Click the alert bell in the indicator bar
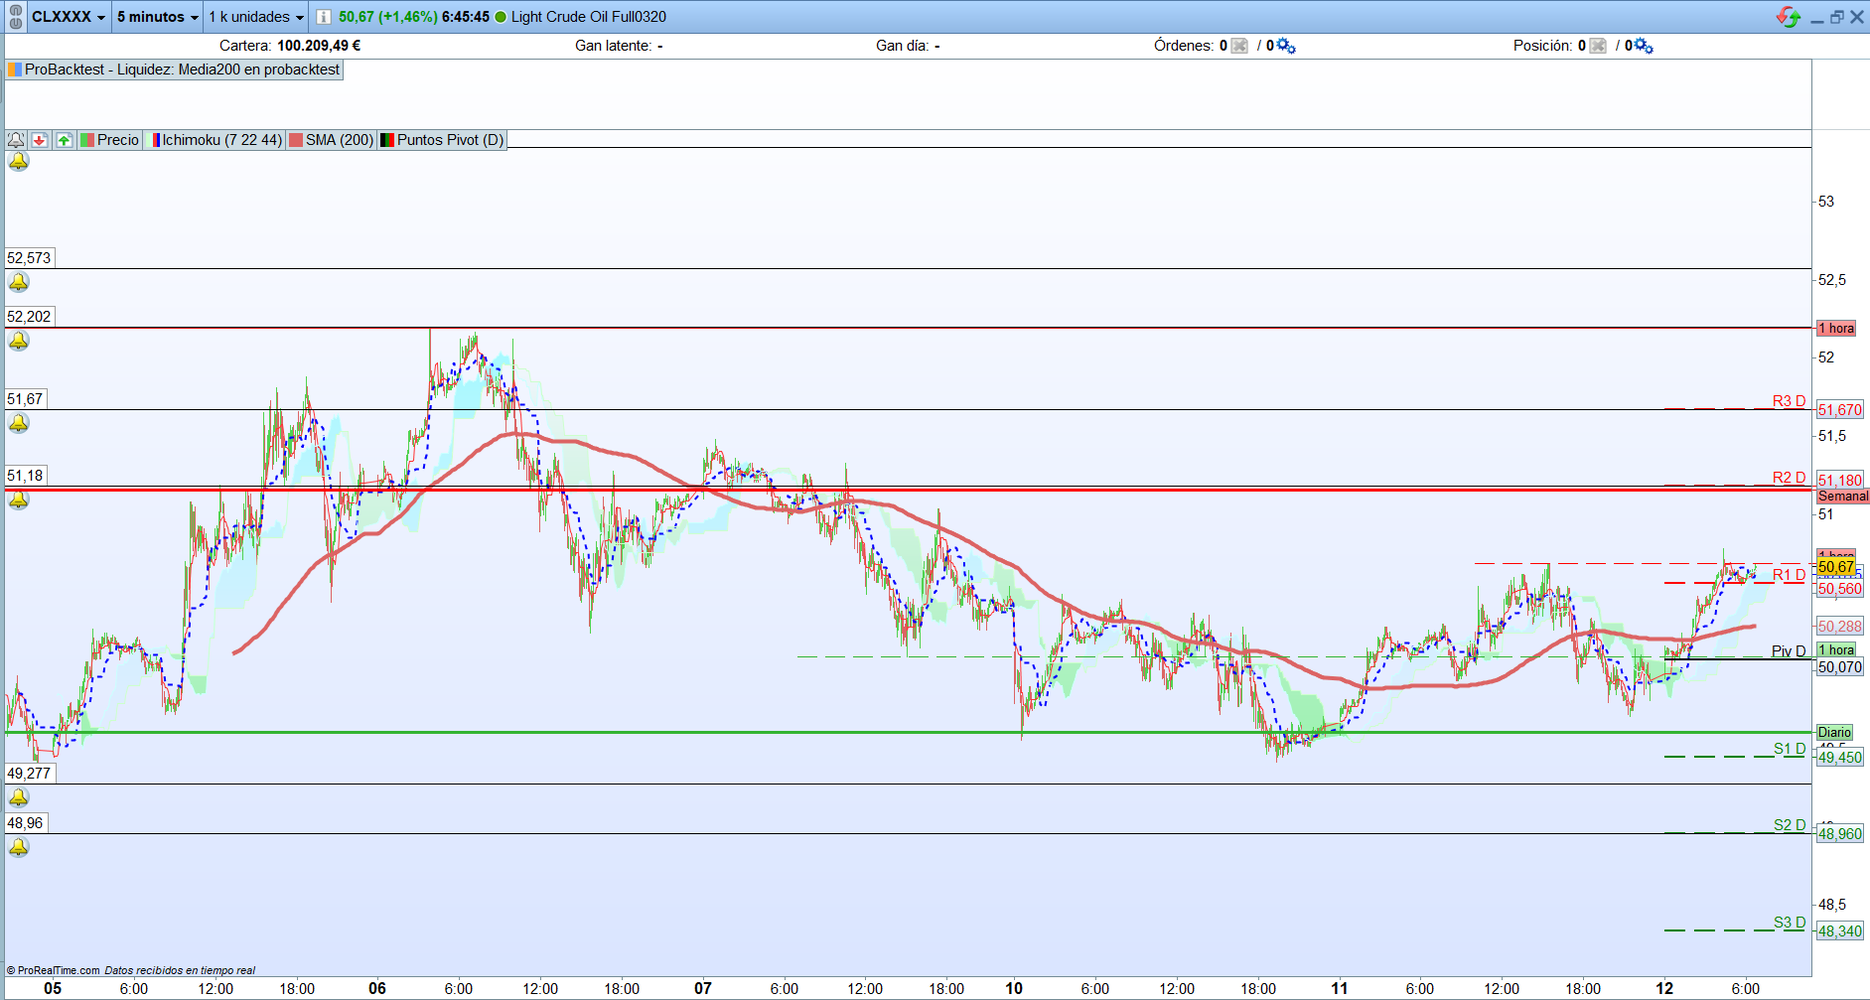Viewport: 1870px width, 1000px height. coord(16,140)
